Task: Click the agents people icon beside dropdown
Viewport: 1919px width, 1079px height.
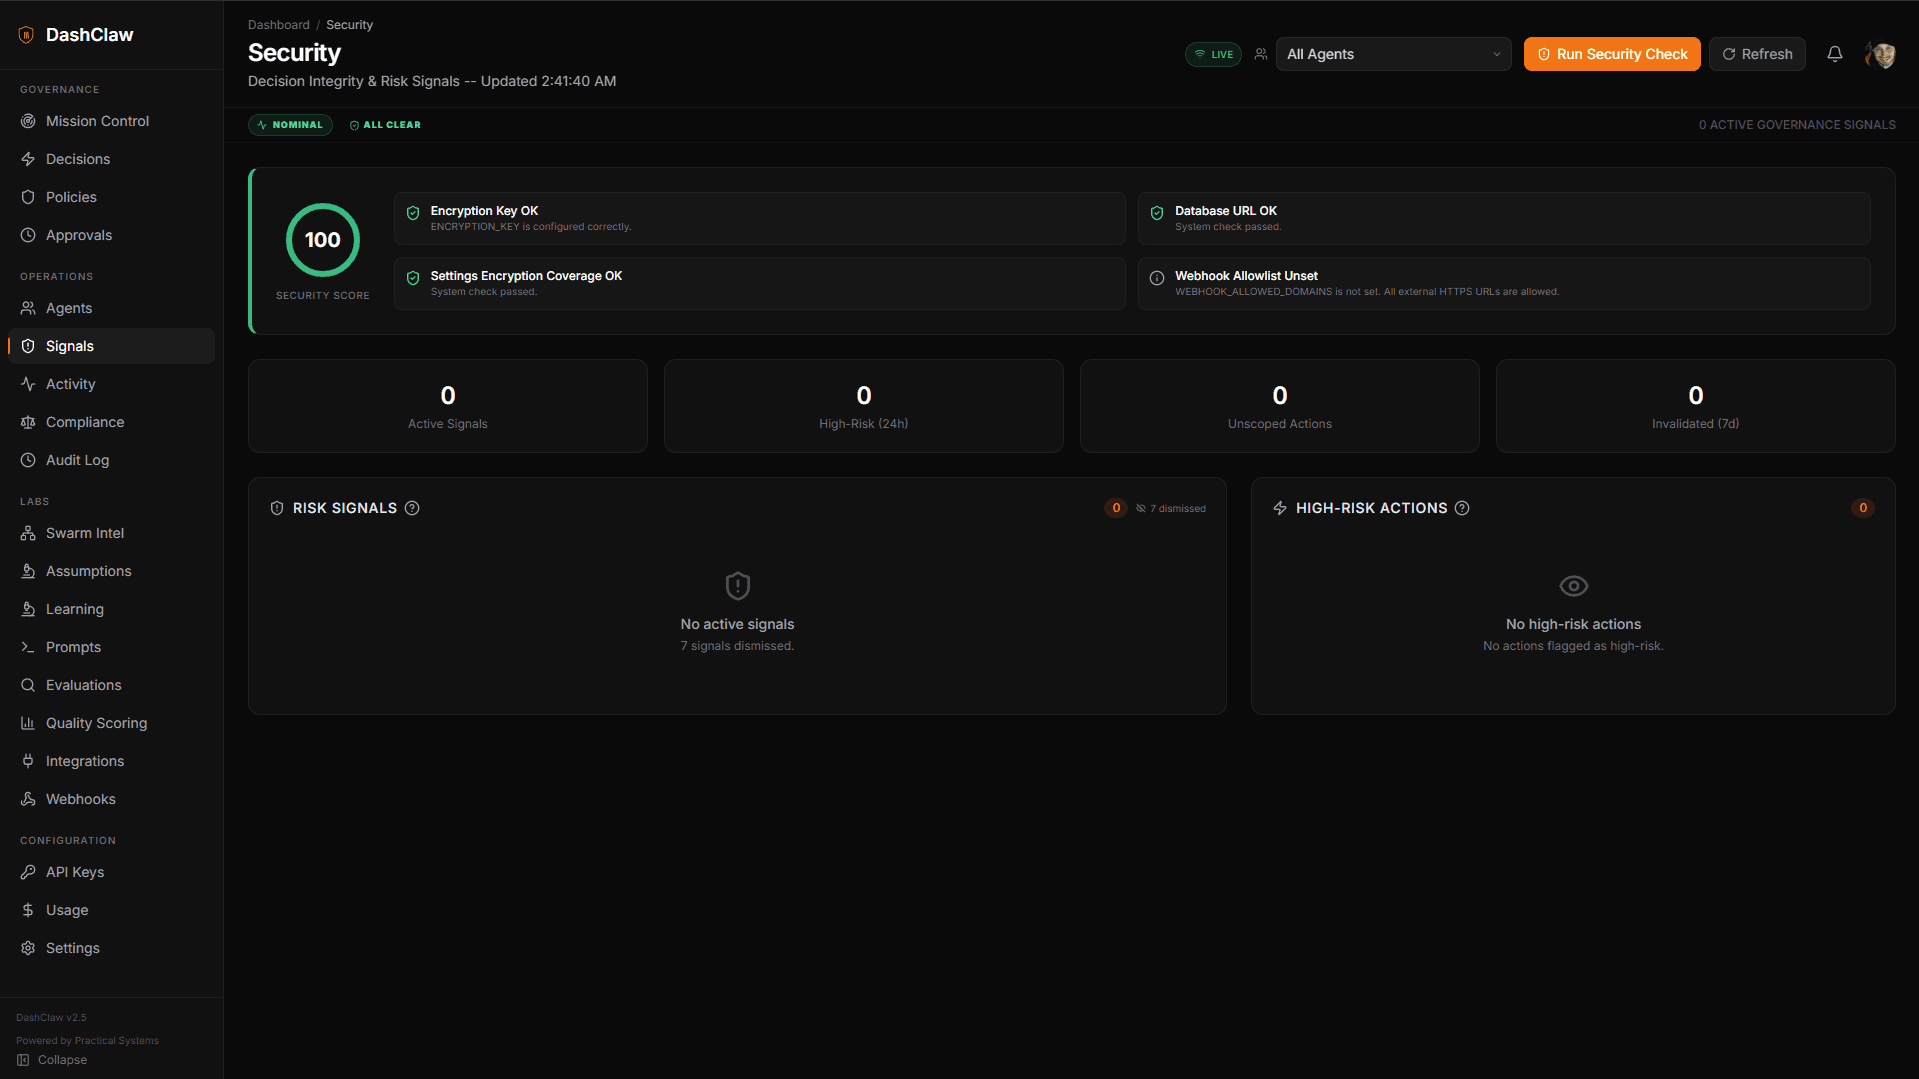Action: (x=1261, y=54)
